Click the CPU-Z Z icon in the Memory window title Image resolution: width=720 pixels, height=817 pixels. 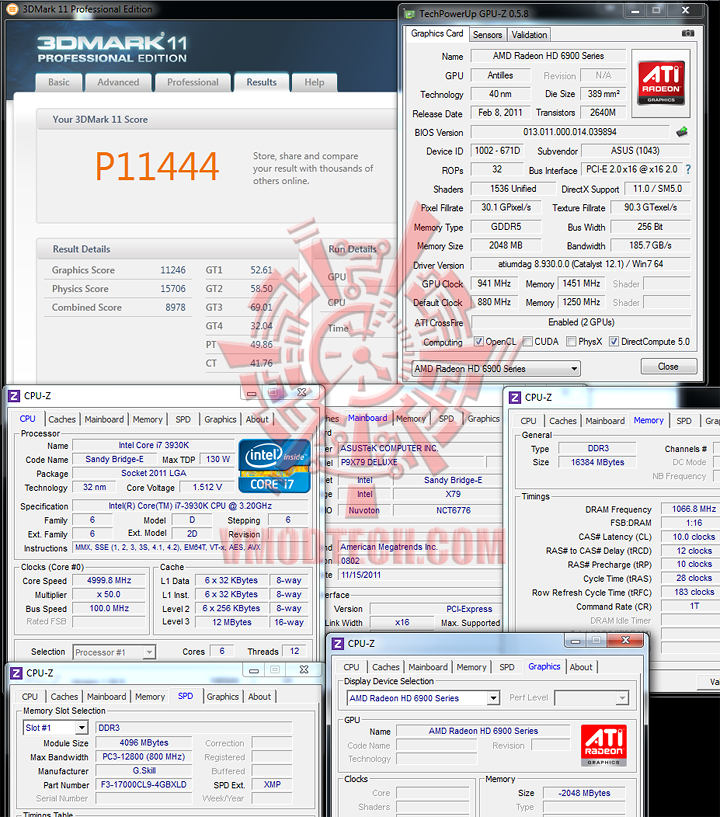(515, 398)
